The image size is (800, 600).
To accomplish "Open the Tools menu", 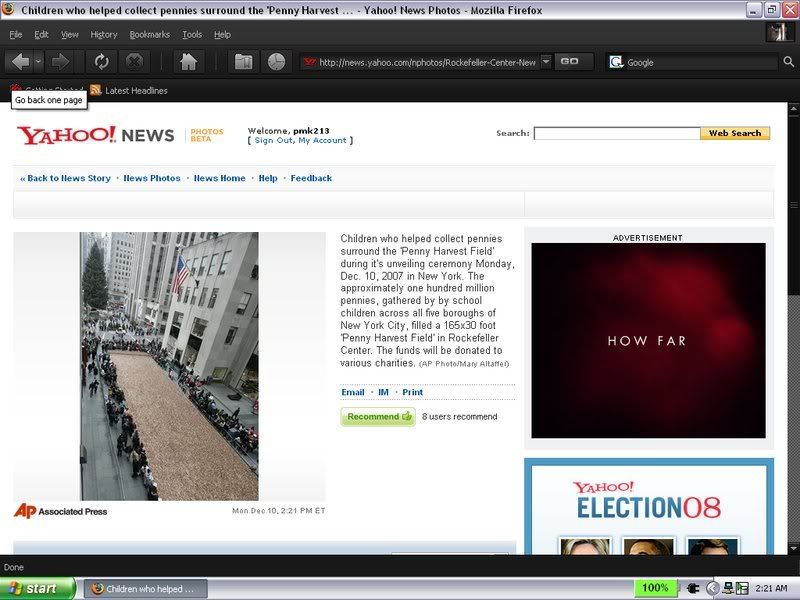I will (192, 35).
